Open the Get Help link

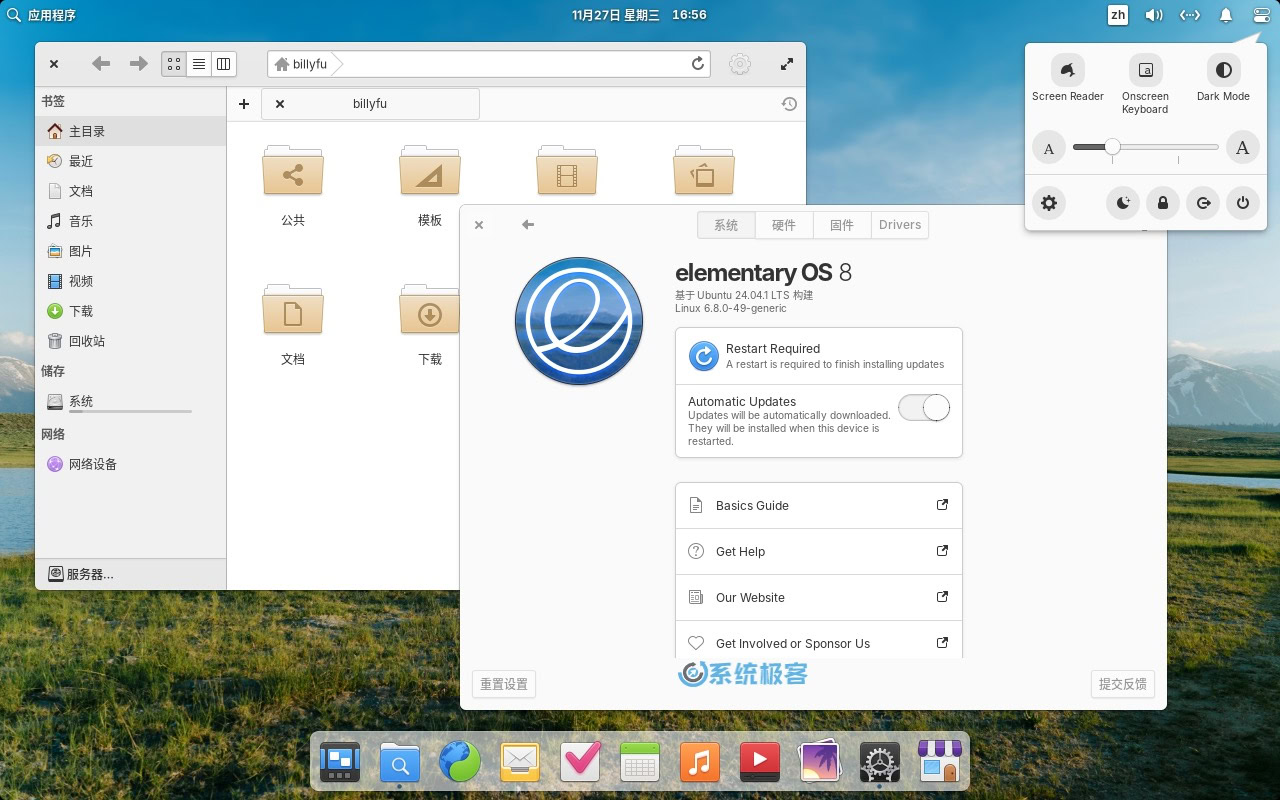click(819, 551)
